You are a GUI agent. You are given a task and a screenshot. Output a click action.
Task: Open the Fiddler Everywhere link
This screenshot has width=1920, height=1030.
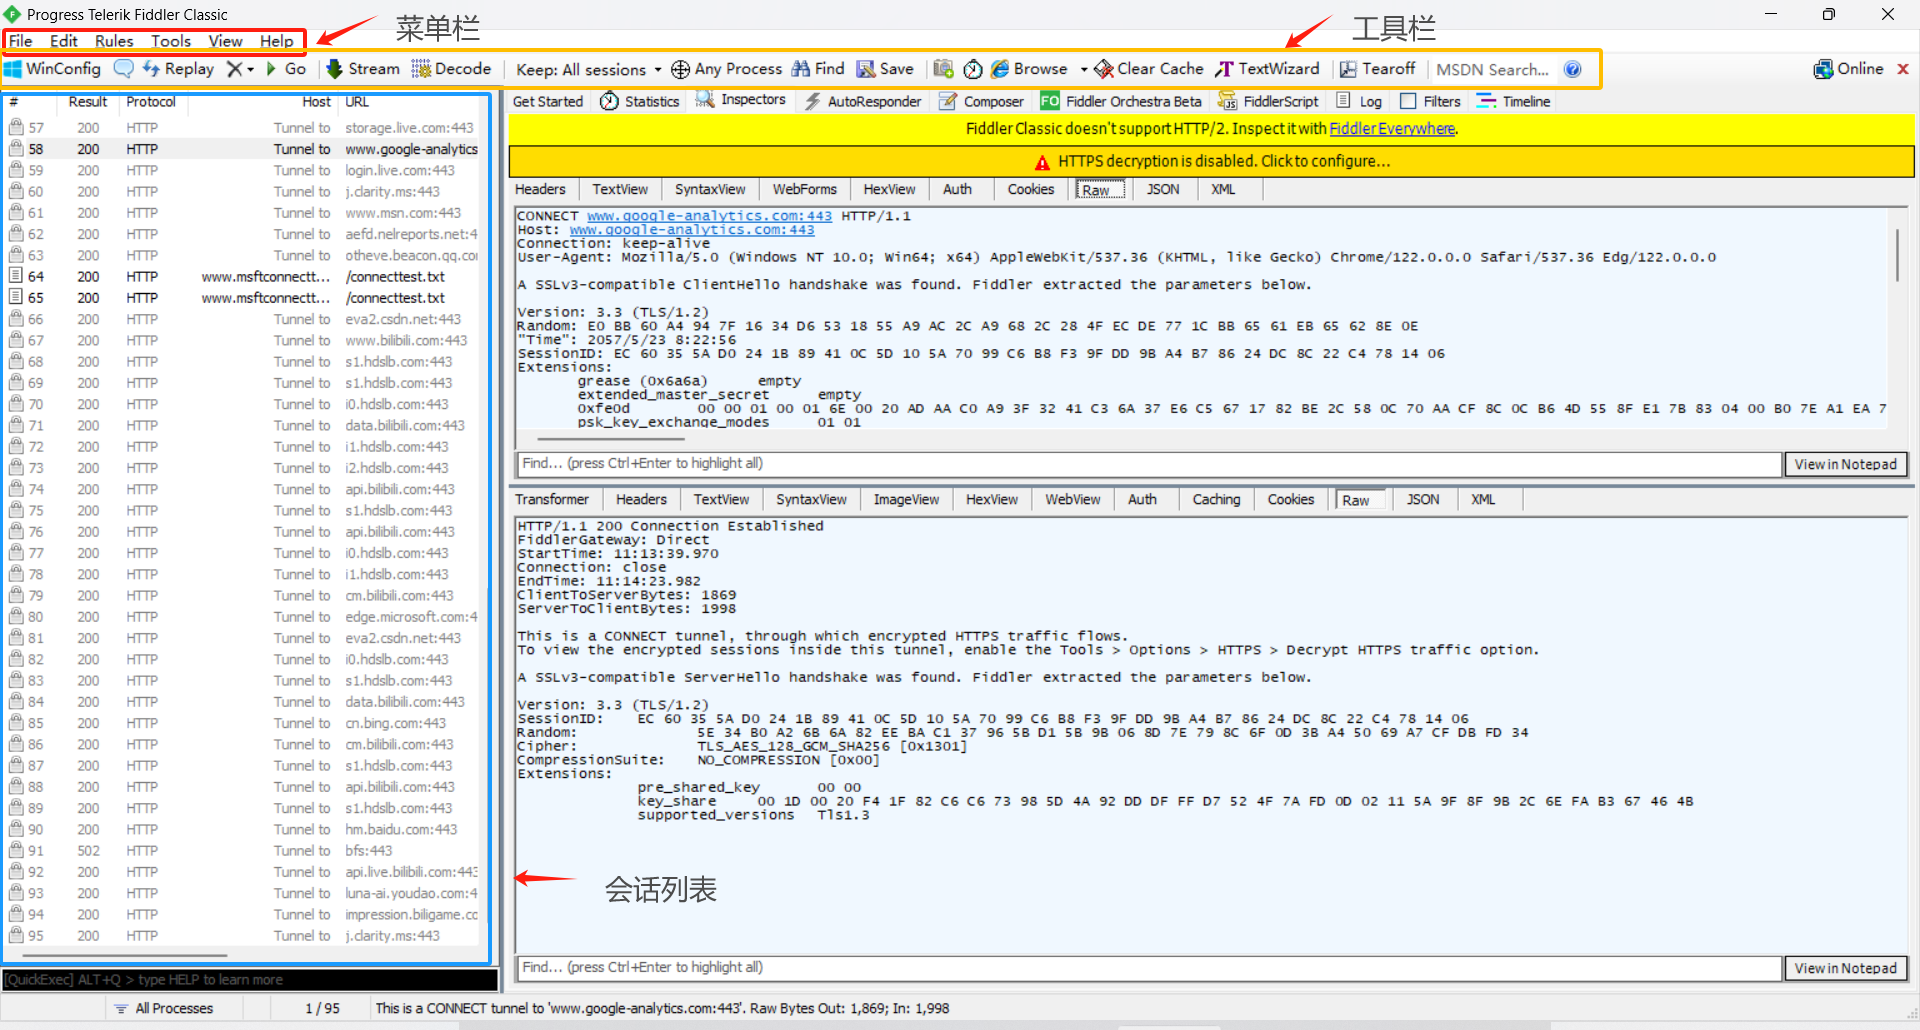(x=1392, y=129)
